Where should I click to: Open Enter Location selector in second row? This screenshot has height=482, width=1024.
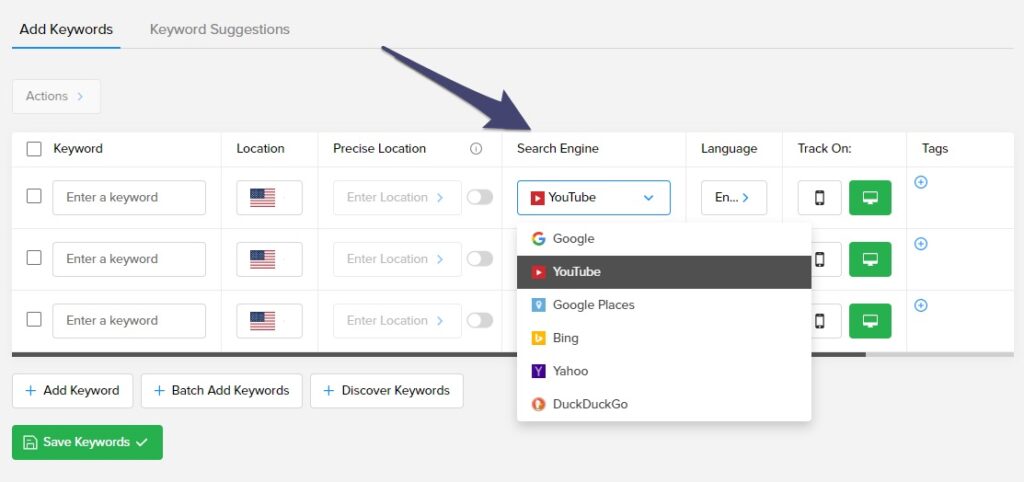397,259
